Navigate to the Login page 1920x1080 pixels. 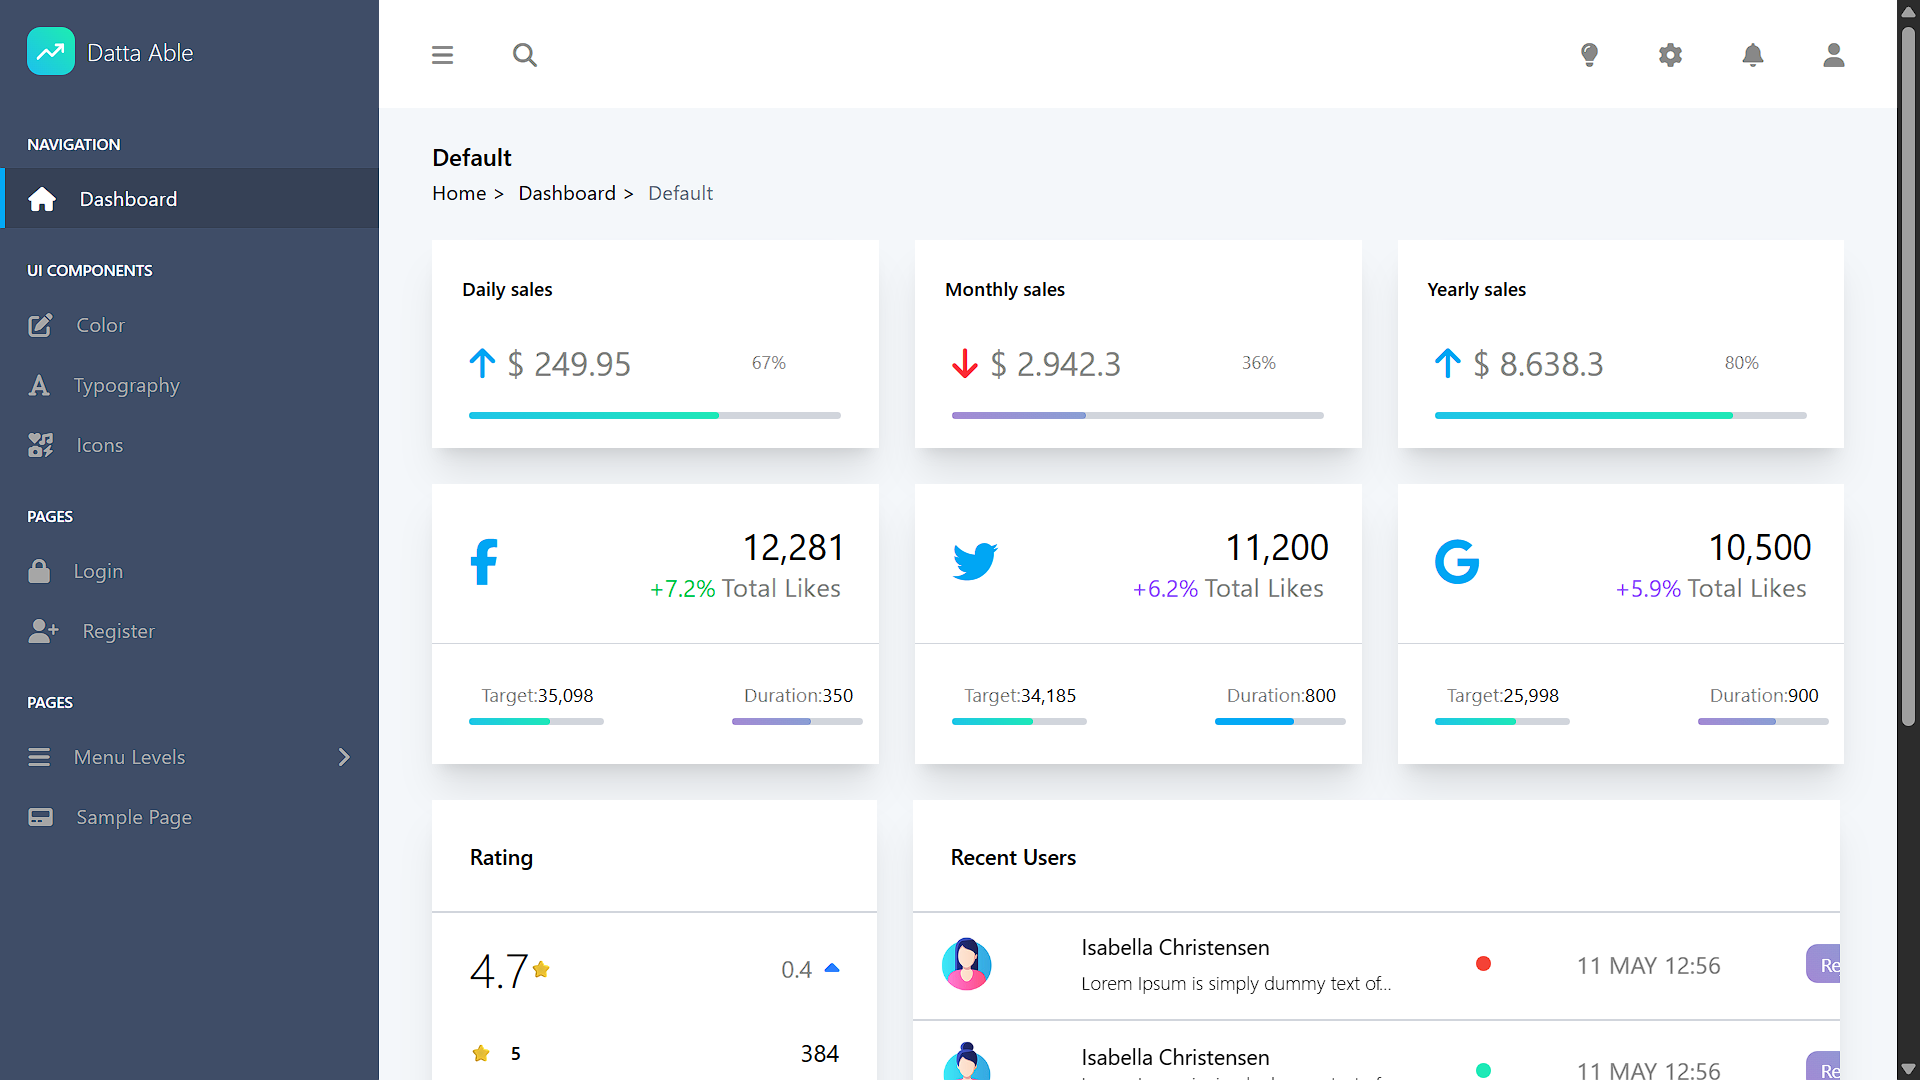point(98,571)
